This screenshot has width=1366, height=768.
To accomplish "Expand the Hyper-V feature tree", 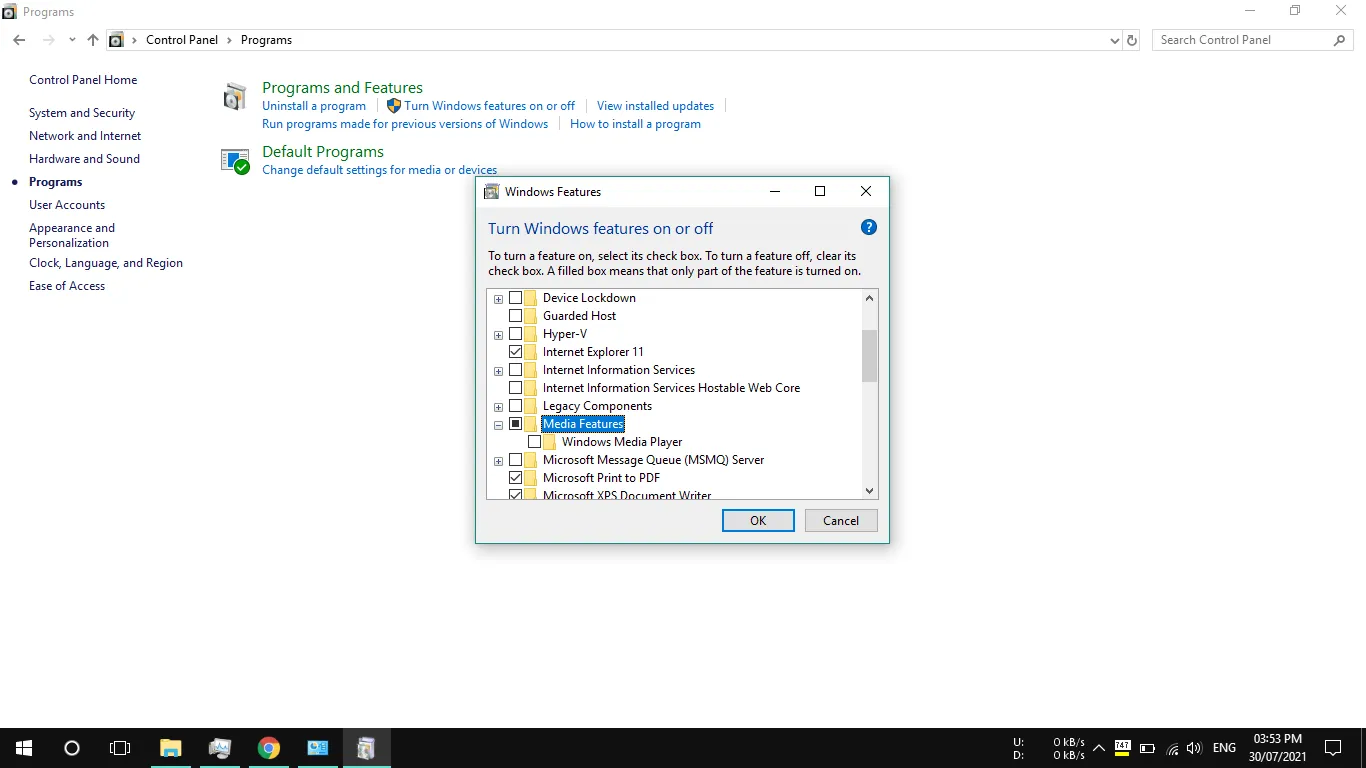I will pos(498,335).
